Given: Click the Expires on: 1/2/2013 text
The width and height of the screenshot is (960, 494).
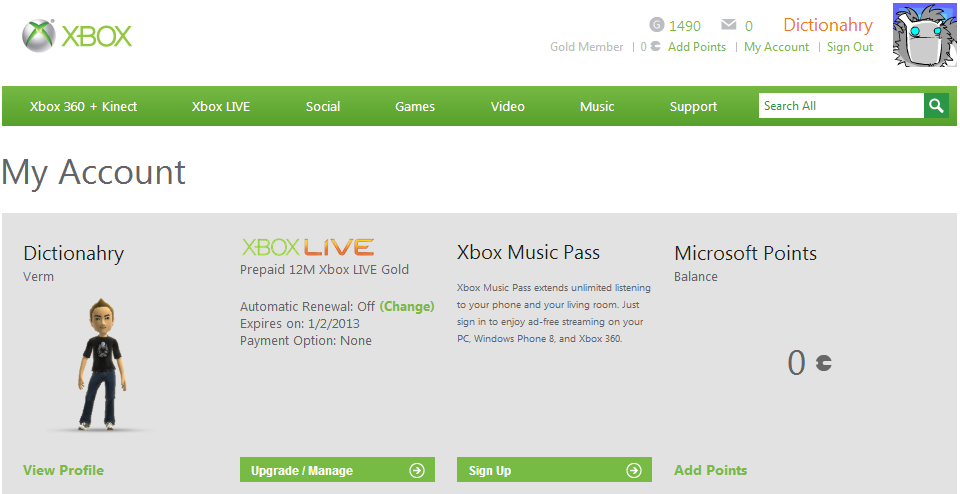Looking at the screenshot, I should point(299,324).
